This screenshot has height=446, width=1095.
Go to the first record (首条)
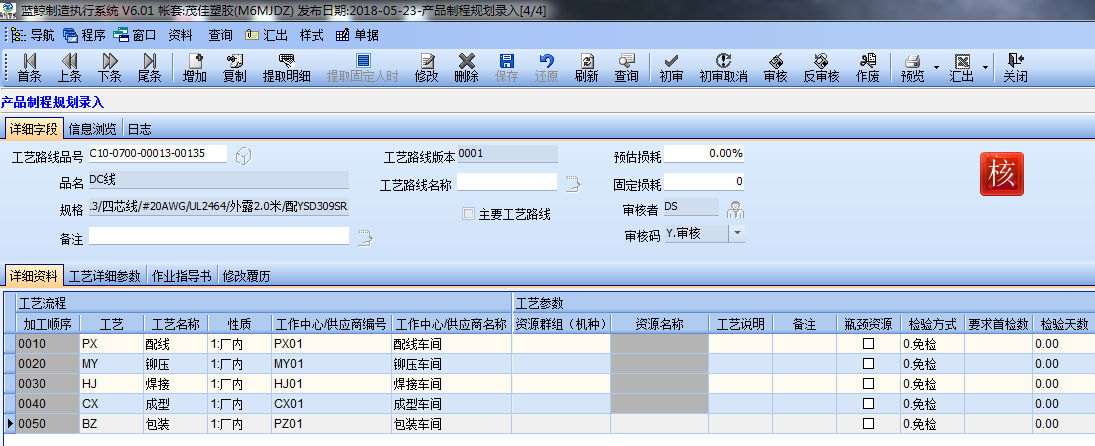29,68
